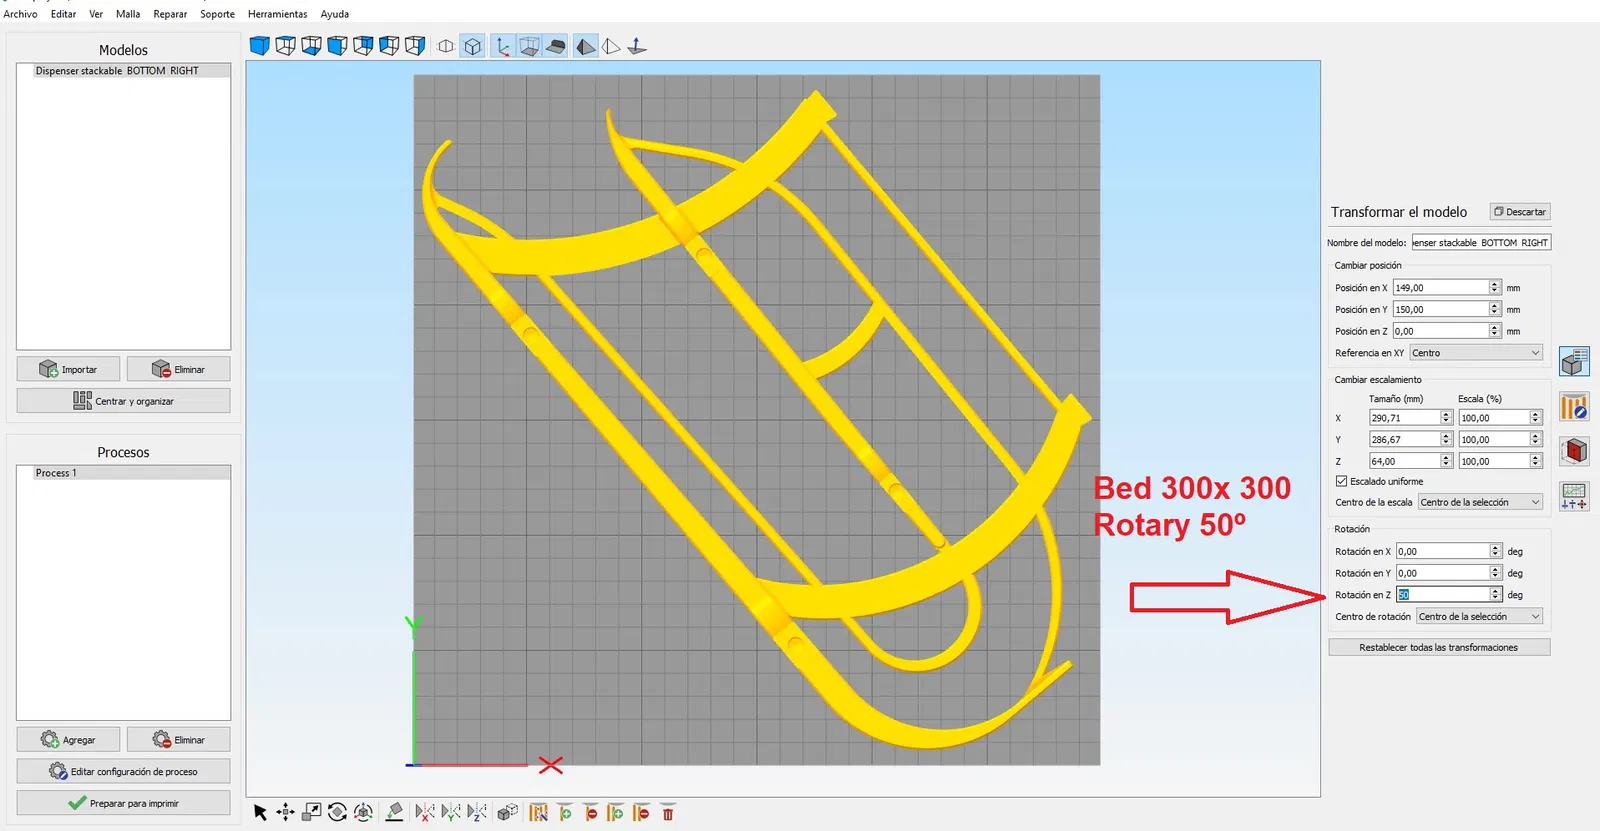Open the Malla menu
Screen dimensions: 1600x831
128,14
